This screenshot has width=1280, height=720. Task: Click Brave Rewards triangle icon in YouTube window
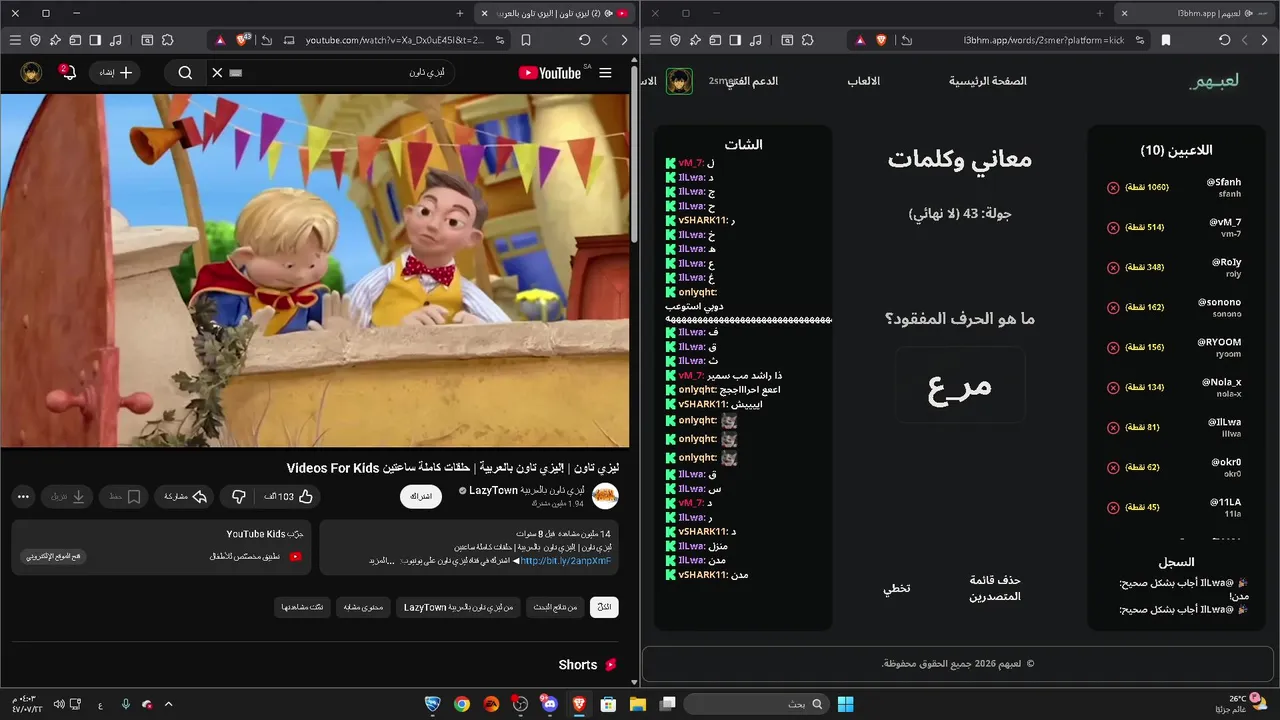[220, 40]
